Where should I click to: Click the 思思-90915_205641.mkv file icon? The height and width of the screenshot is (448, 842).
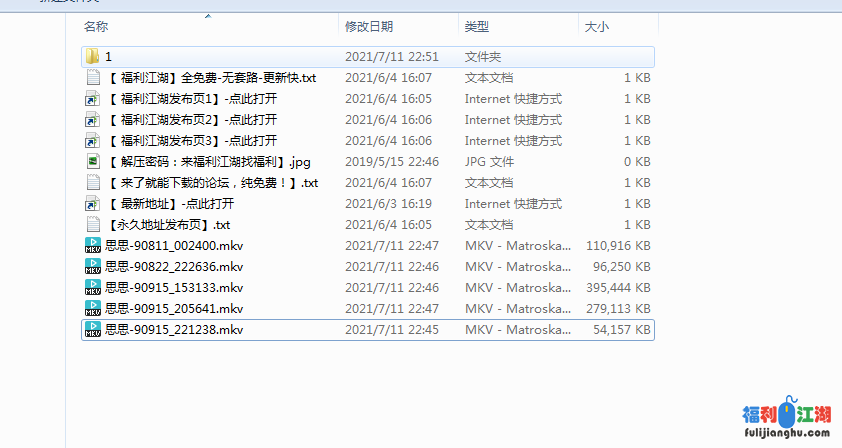click(x=92, y=309)
